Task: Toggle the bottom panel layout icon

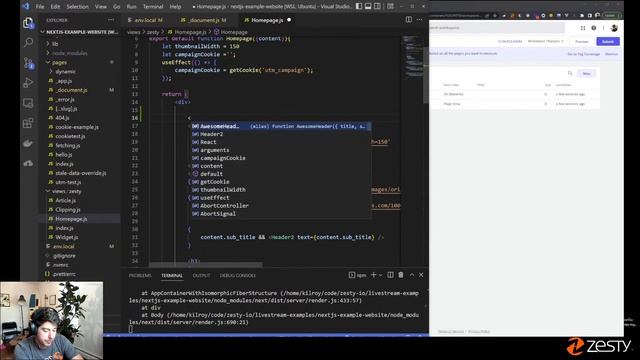Action: point(368,6)
